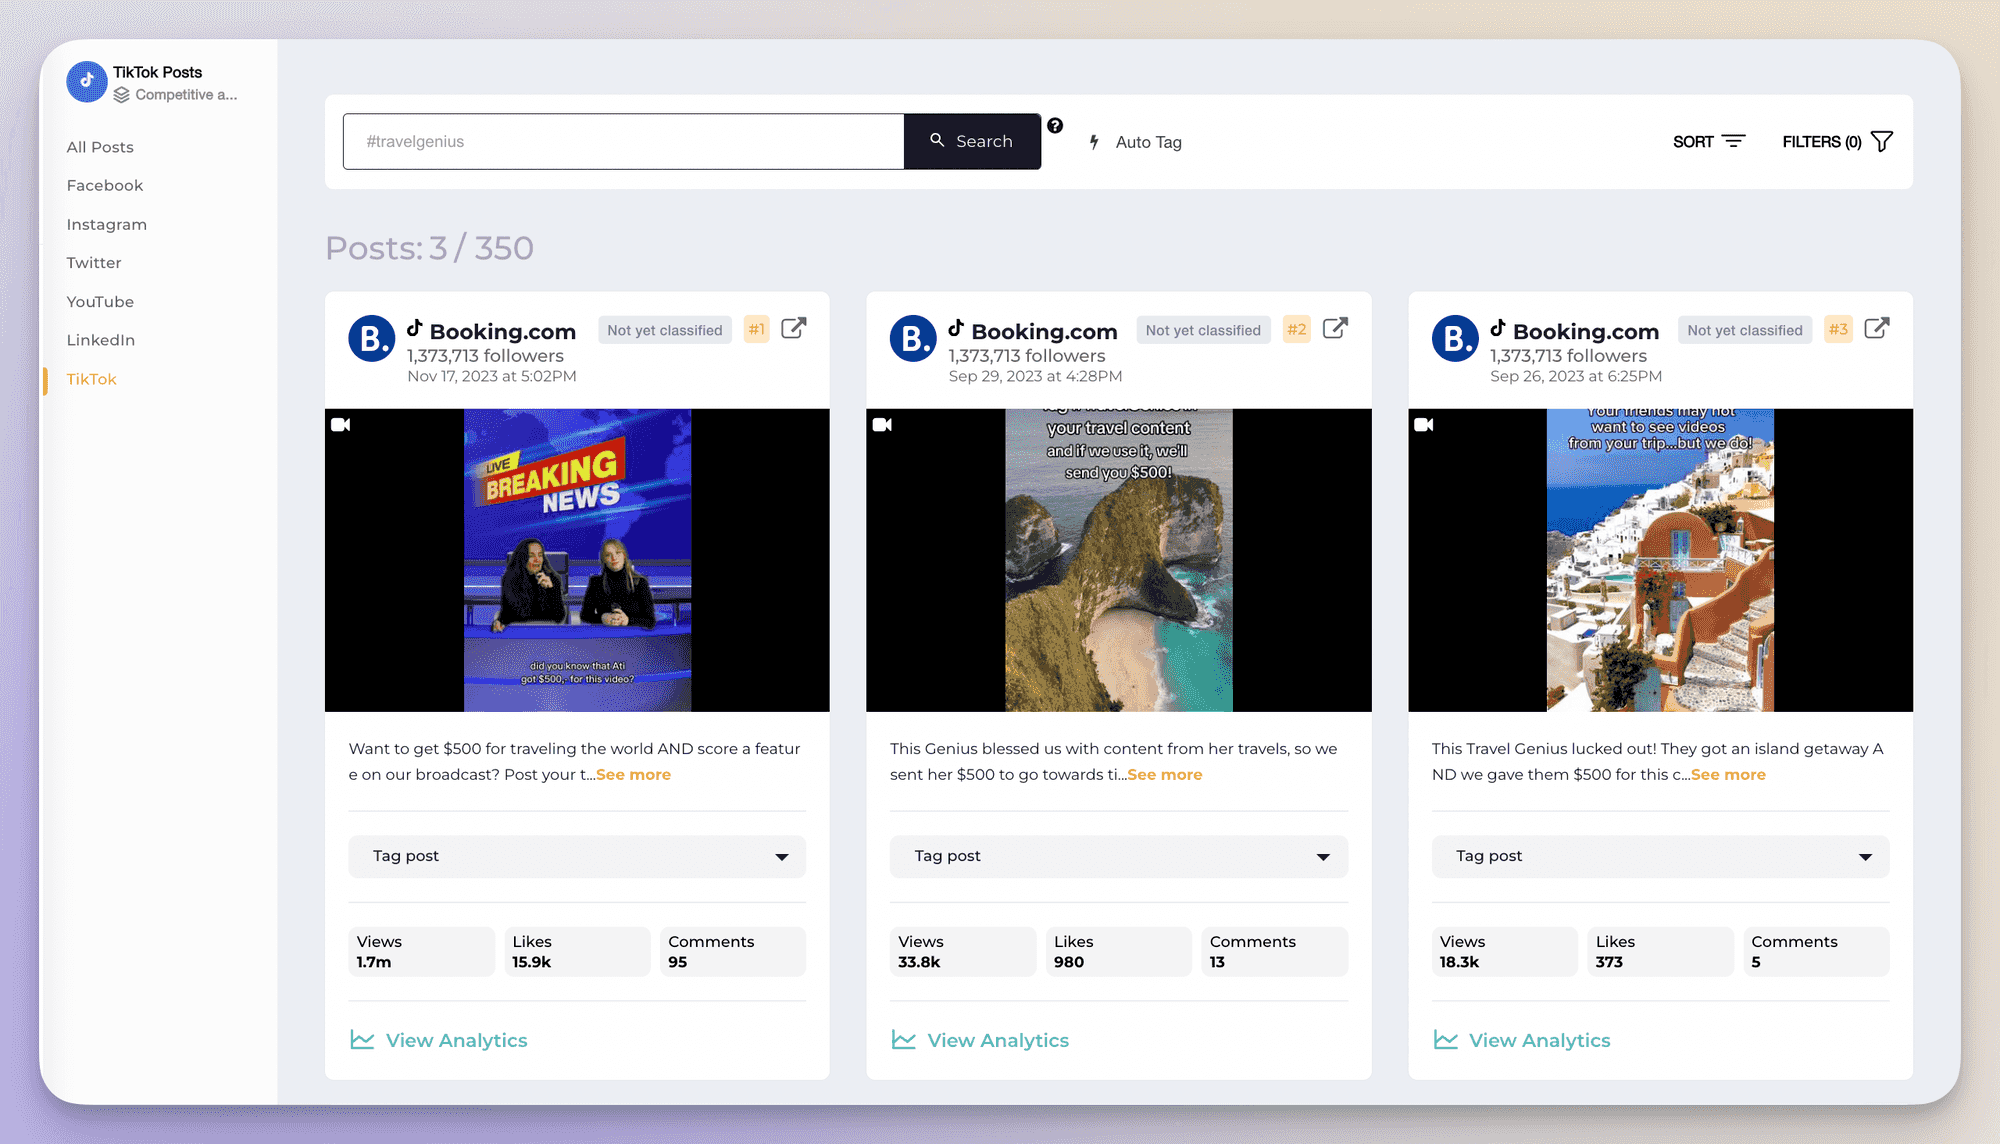Expand See more on post #2 caption
The width and height of the screenshot is (2000, 1144).
tap(1165, 775)
